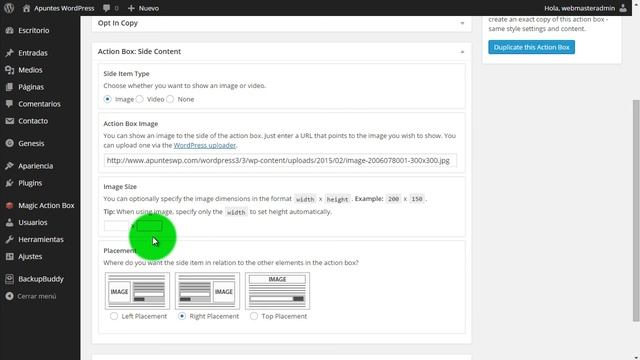Screen dimensions: 640x360
Task: Open the Comentarios menu
Action: pyautogui.click(x=40, y=104)
